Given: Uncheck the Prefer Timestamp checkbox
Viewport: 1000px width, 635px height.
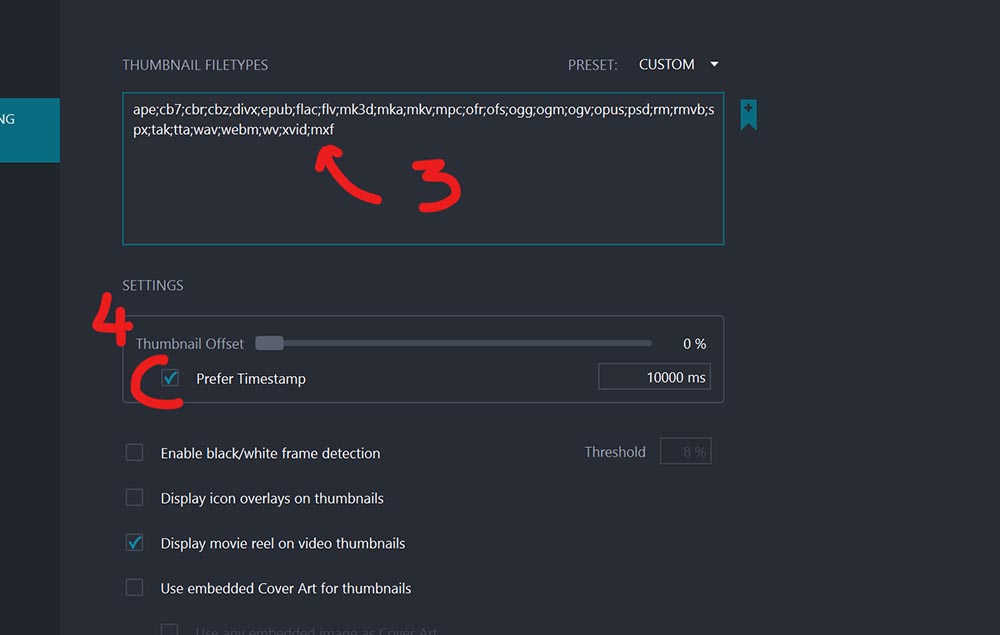Looking at the screenshot, I should [170, 379].
